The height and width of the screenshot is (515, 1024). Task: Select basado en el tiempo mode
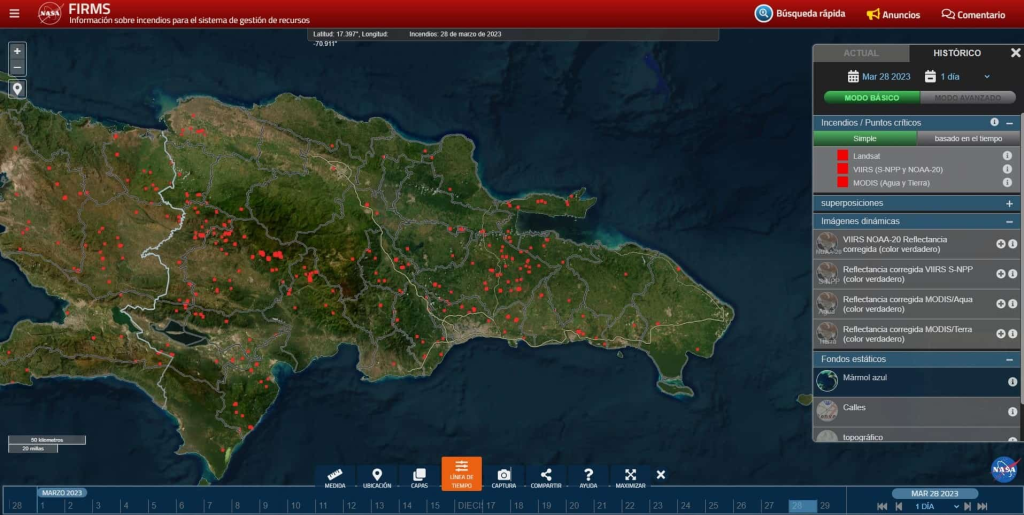coord(968,138)
